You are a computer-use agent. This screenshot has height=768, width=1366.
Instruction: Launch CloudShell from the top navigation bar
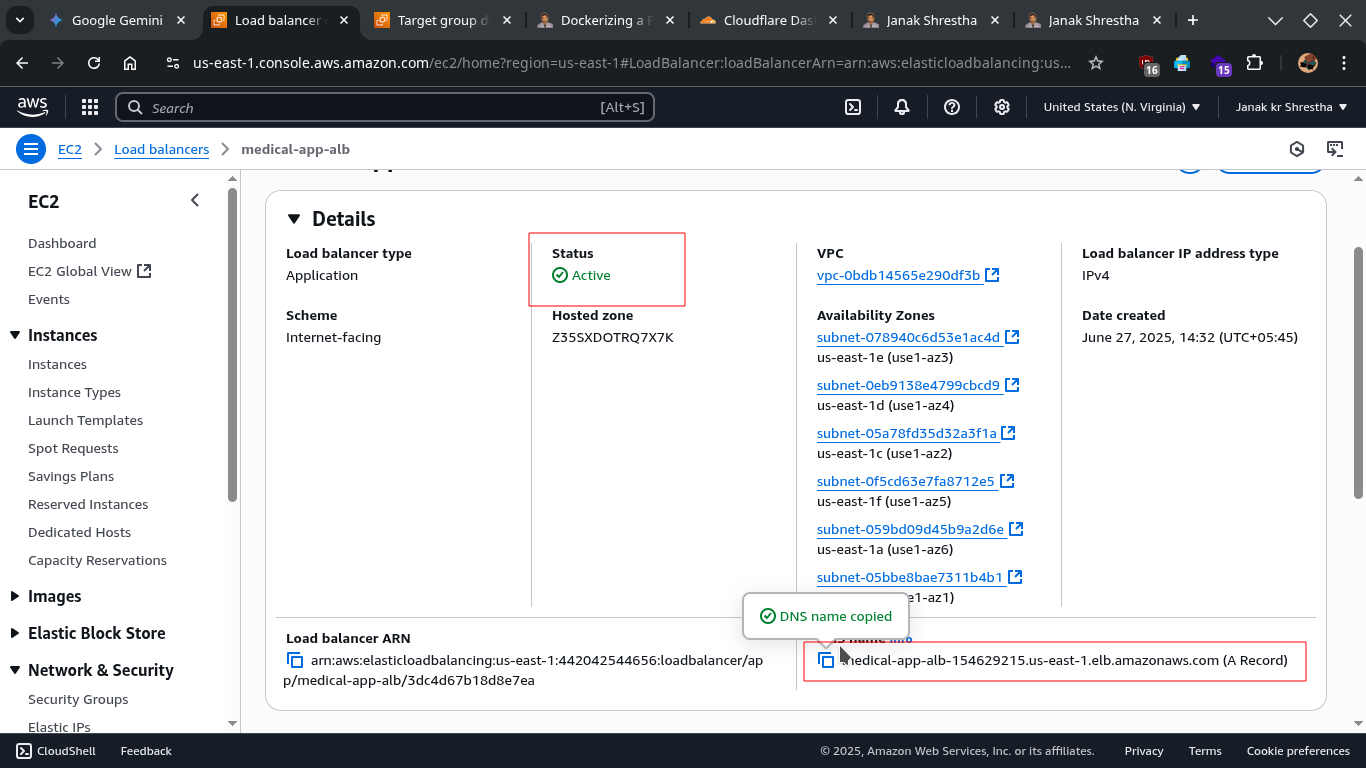853,107
